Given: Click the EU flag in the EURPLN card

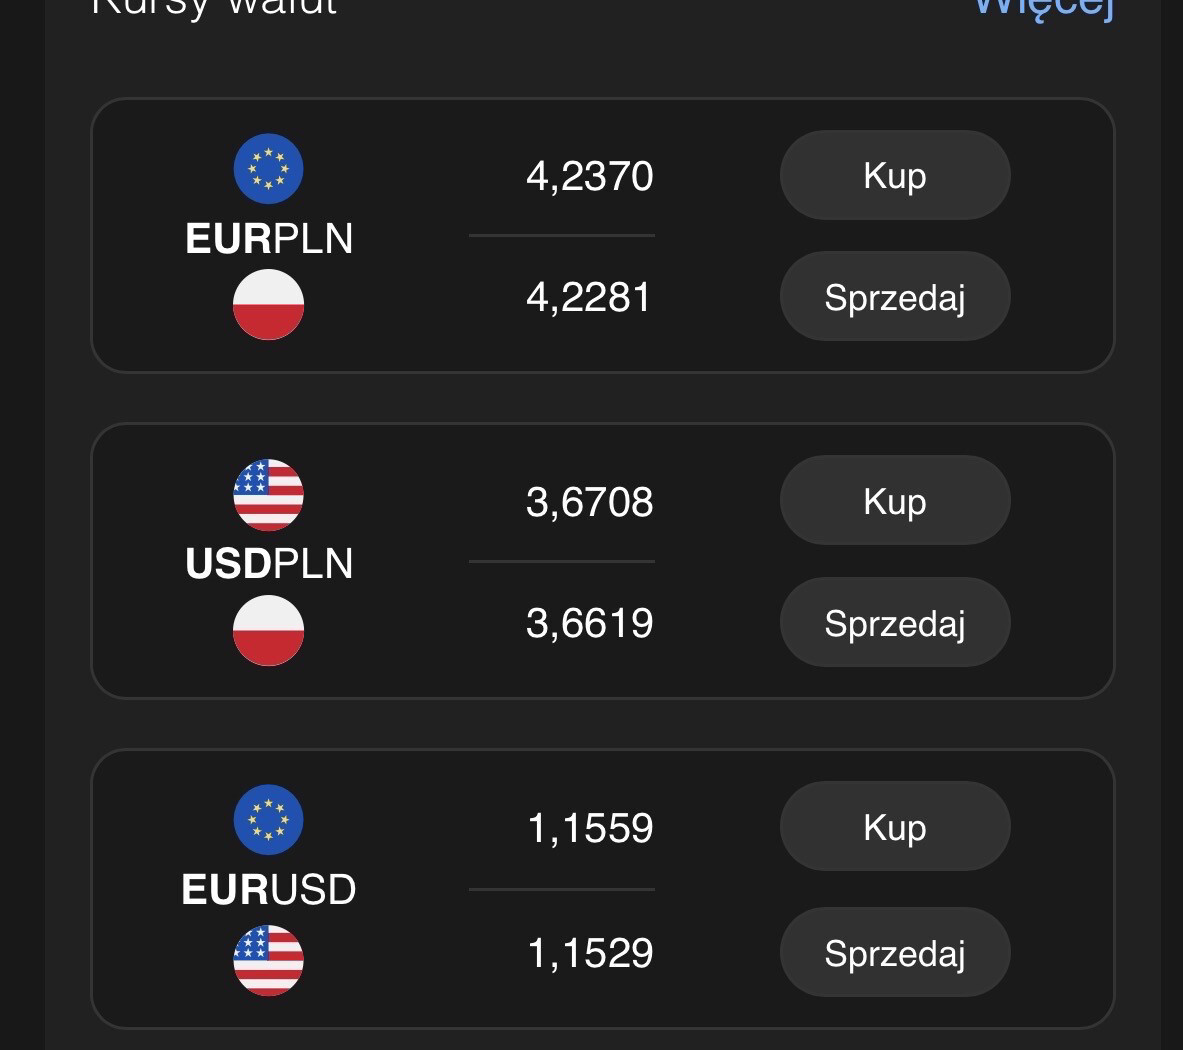Looking at the screenshot, I should (x=268, y=169).
